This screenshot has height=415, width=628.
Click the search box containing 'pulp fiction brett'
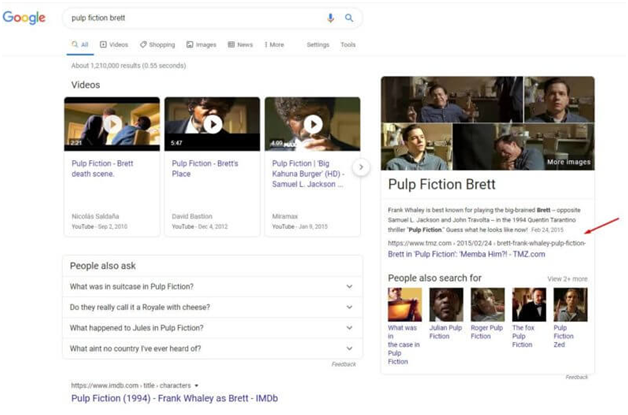212,18
